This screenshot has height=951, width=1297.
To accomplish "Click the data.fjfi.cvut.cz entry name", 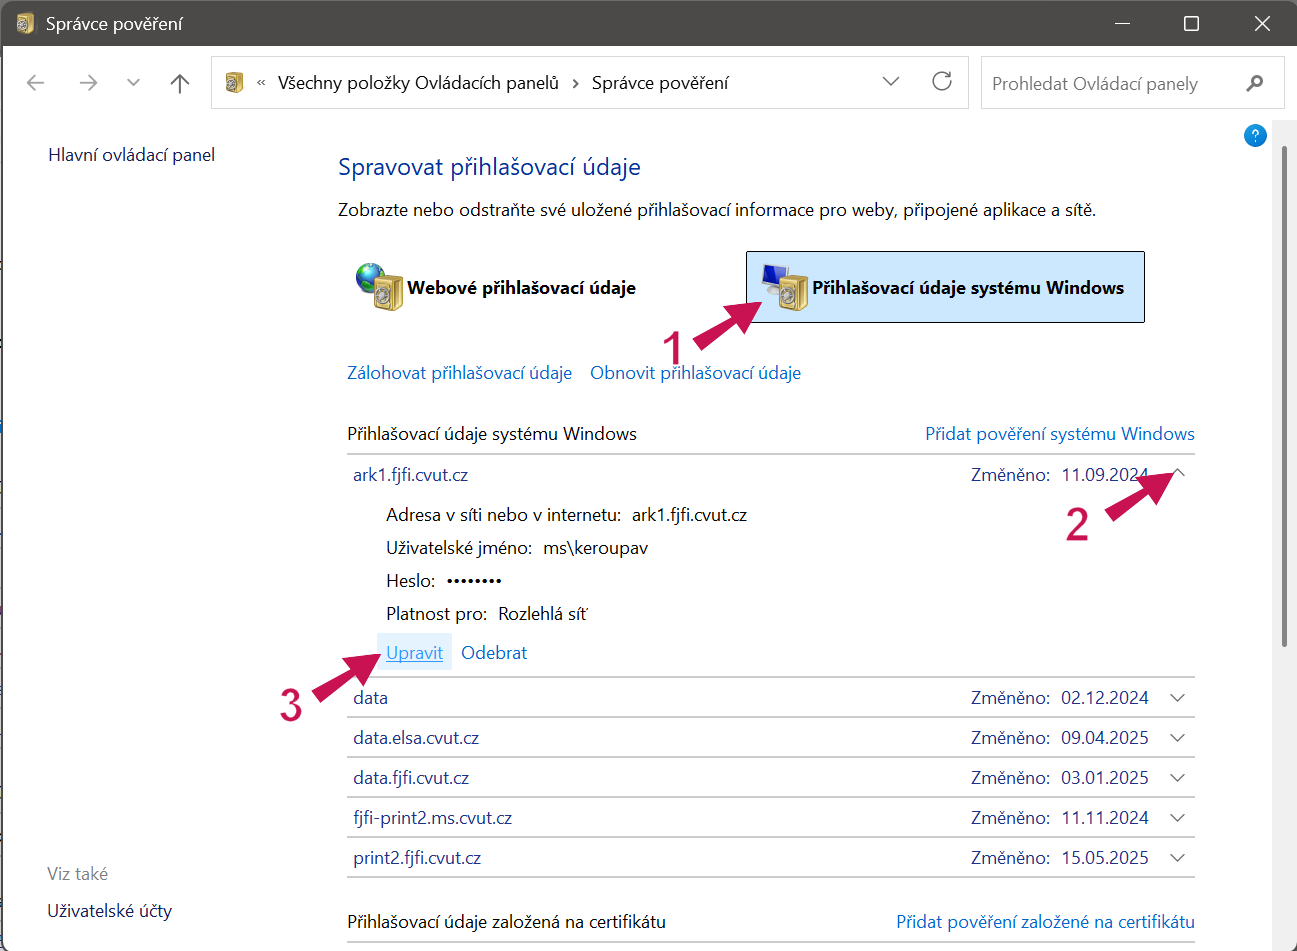I will coord(411,778).
